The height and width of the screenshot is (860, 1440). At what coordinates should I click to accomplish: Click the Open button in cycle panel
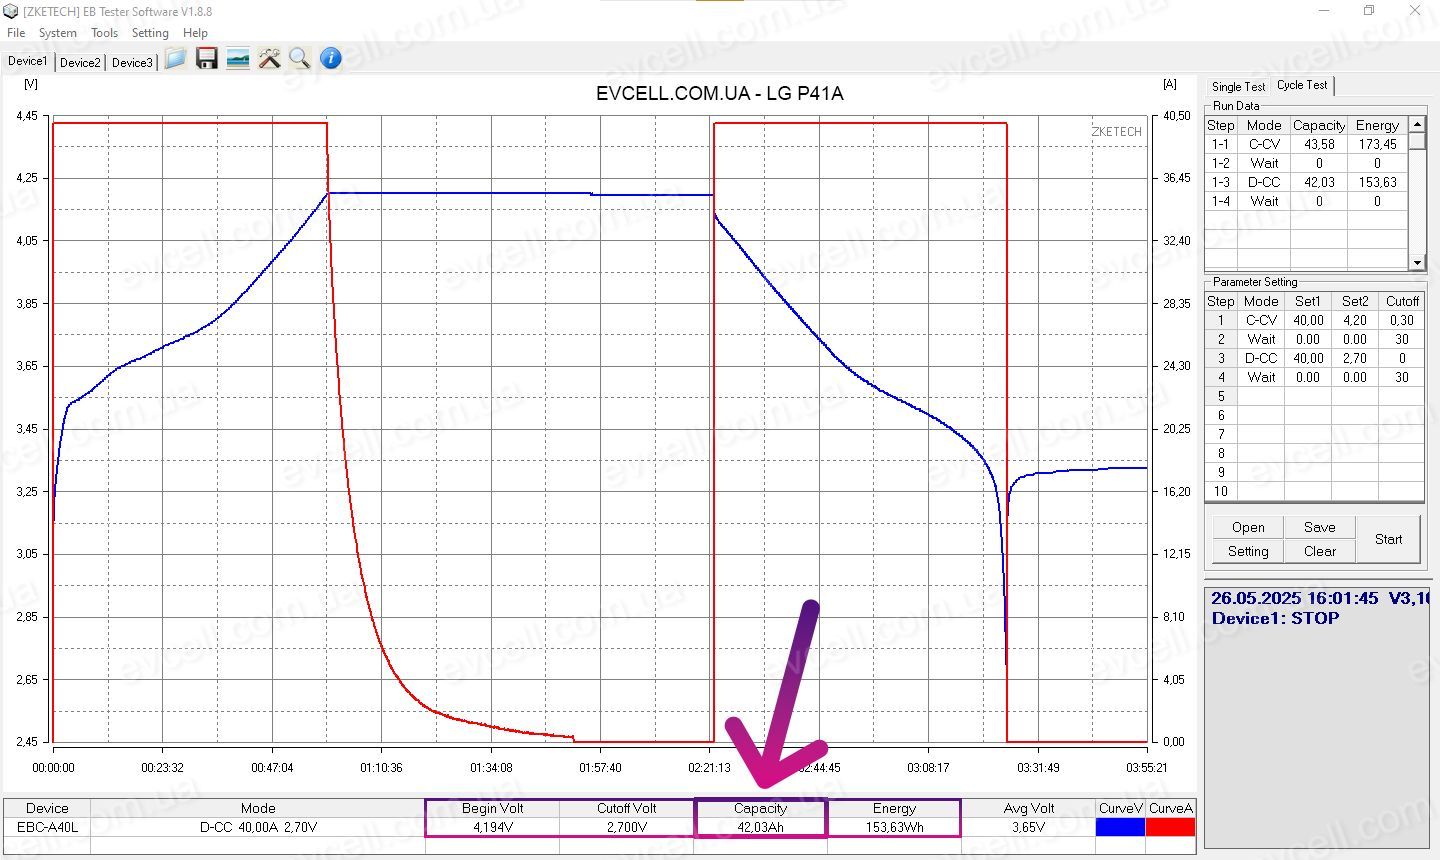pos(1248,527)
